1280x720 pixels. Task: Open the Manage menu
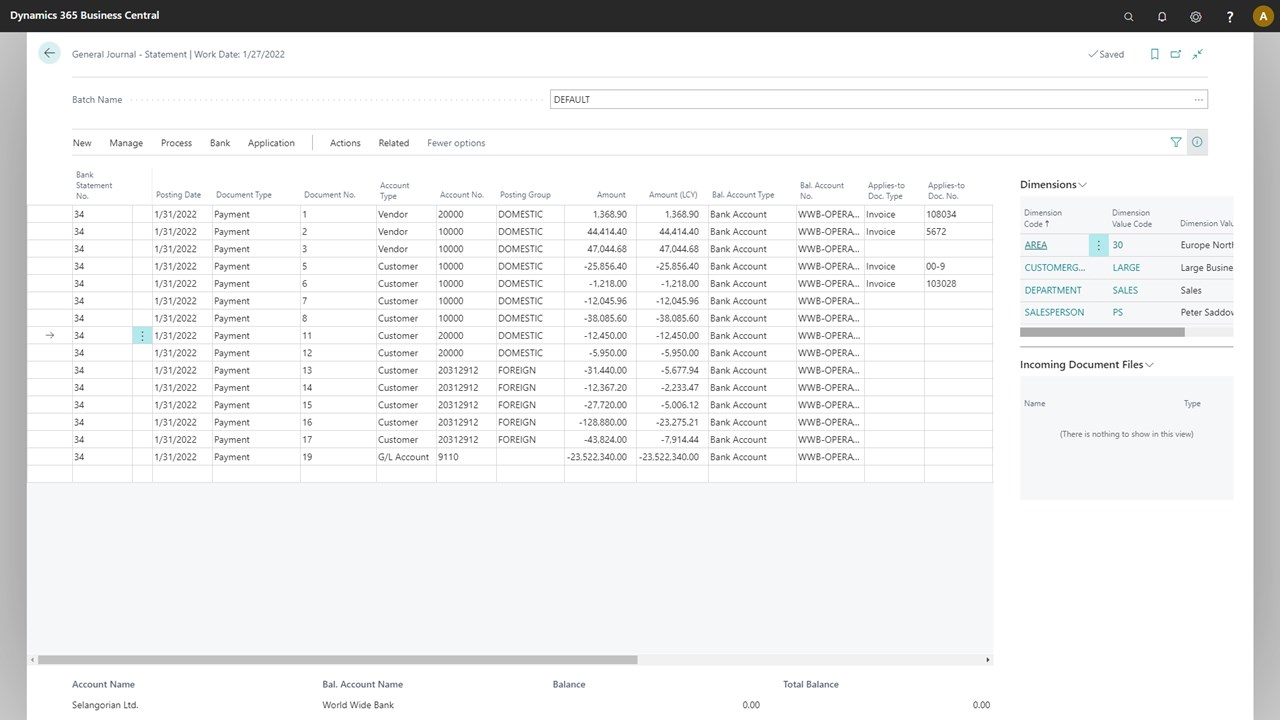tap(126, 143)
